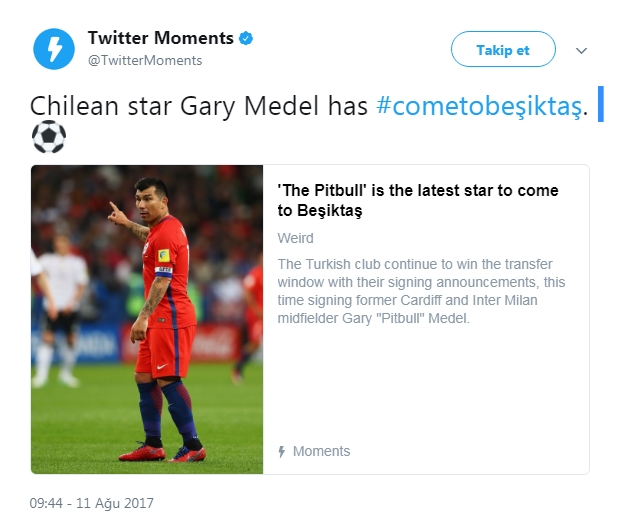Click the white-jersey player in the photo background
This screenshot has height=525, width=626.
pyautogui.click(x=60, y=300)
